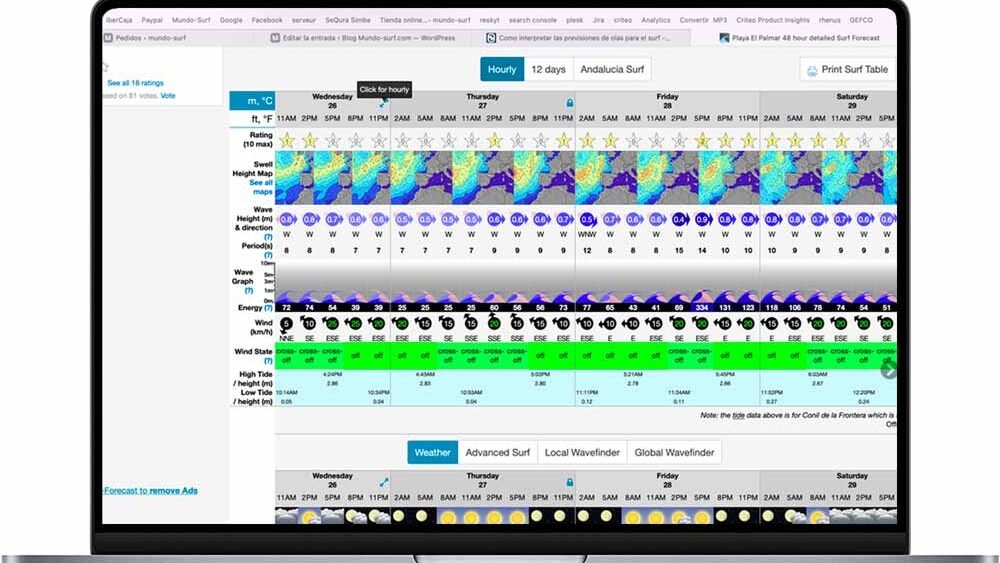Click lock icon on Thursday 27 in weather table

click(570, 483)
